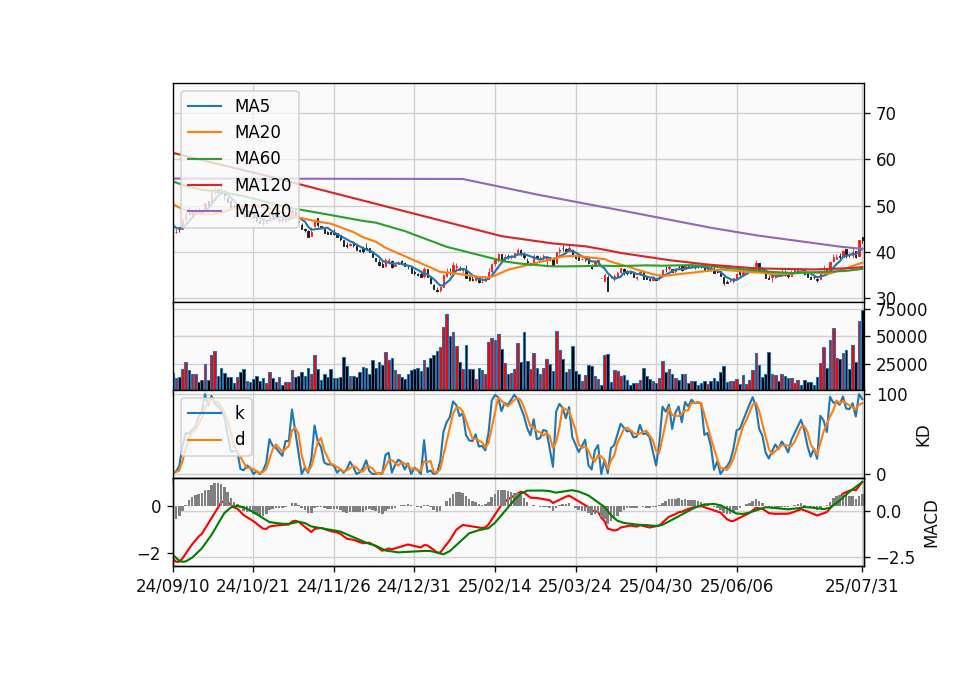Click the MACD right axis value −2.5
Screen dimensions: 960x690
click(x=895, y=558)
